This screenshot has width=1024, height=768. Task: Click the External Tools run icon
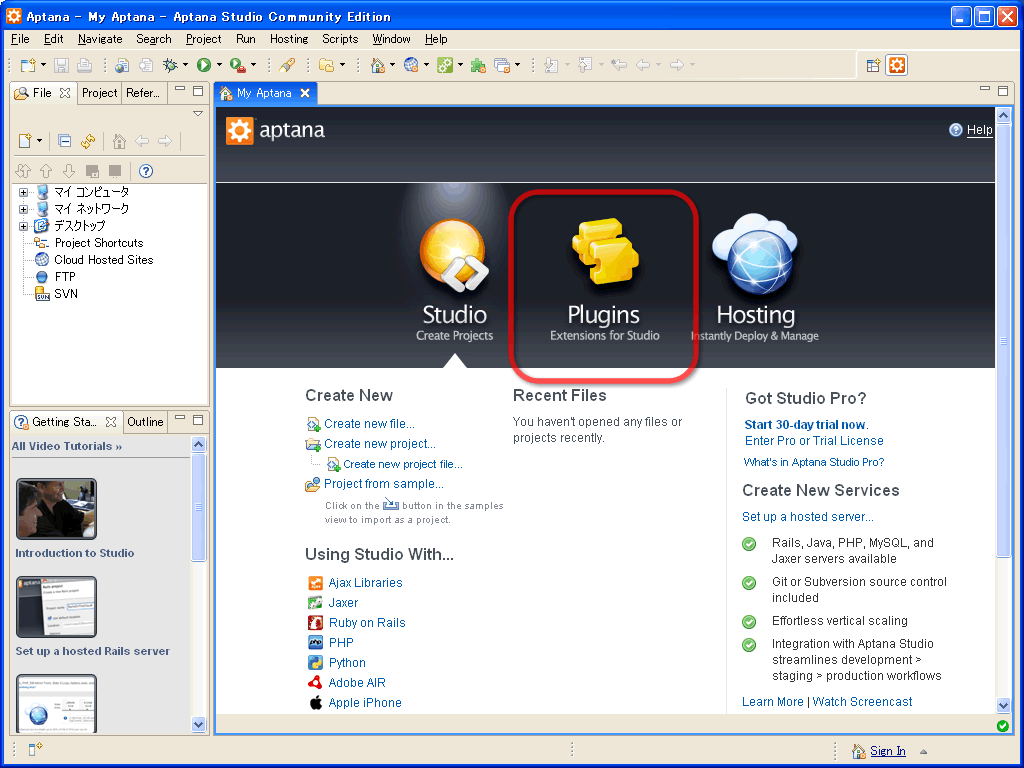(238, 65)
